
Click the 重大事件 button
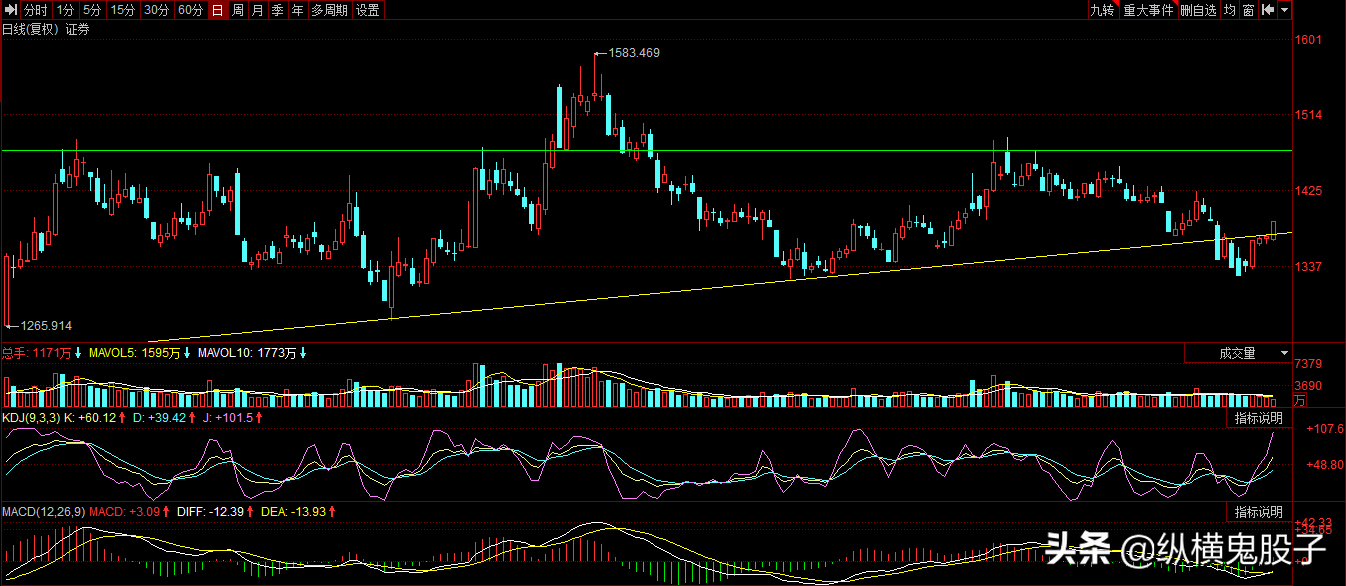(1148, 10)
